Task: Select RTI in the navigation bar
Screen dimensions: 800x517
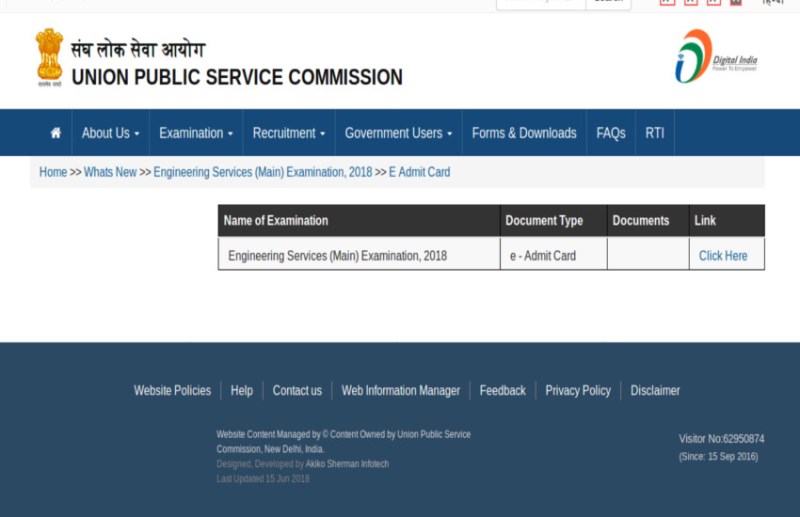Action: pyautogui.click(x=654, y=133)
